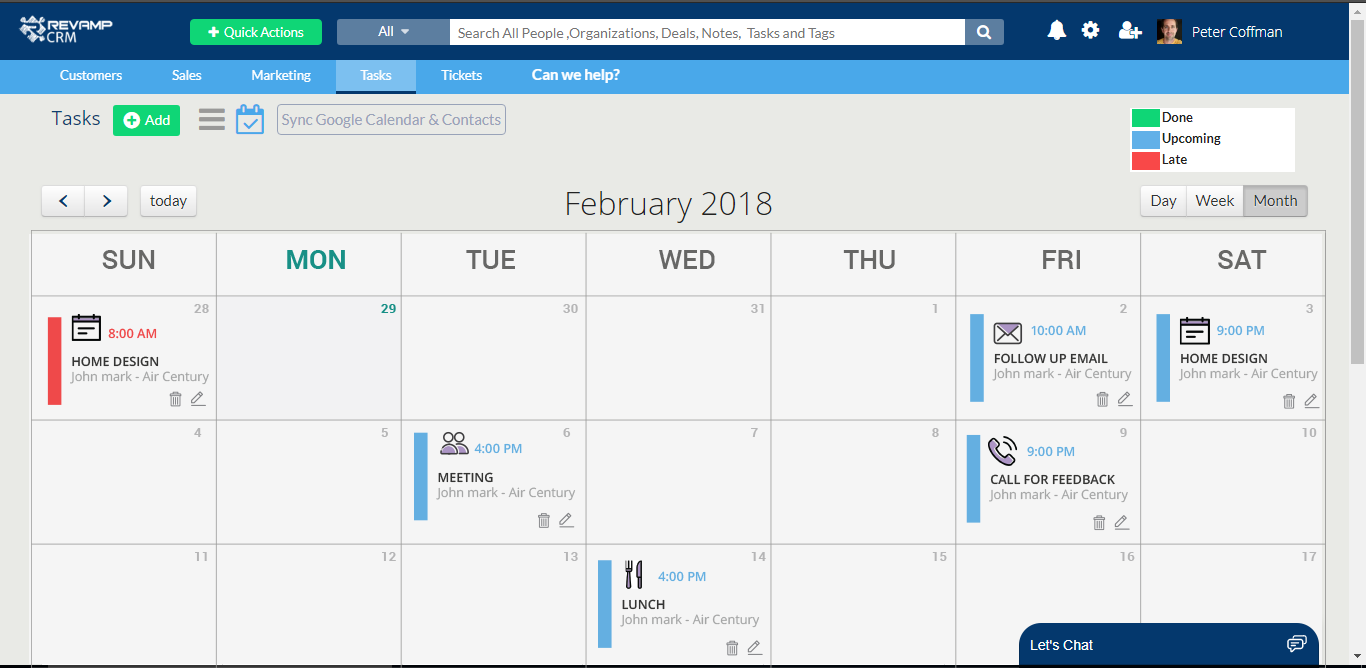Open the Sales menu

[x=187, y=75]
